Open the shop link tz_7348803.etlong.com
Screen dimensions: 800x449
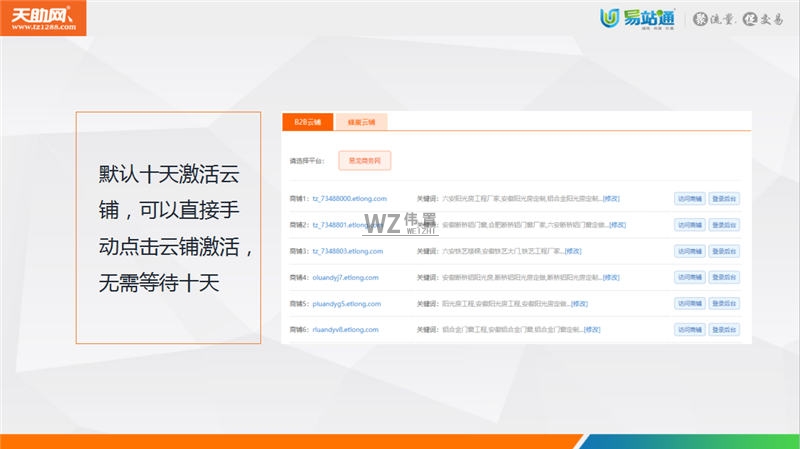point(347,251)
